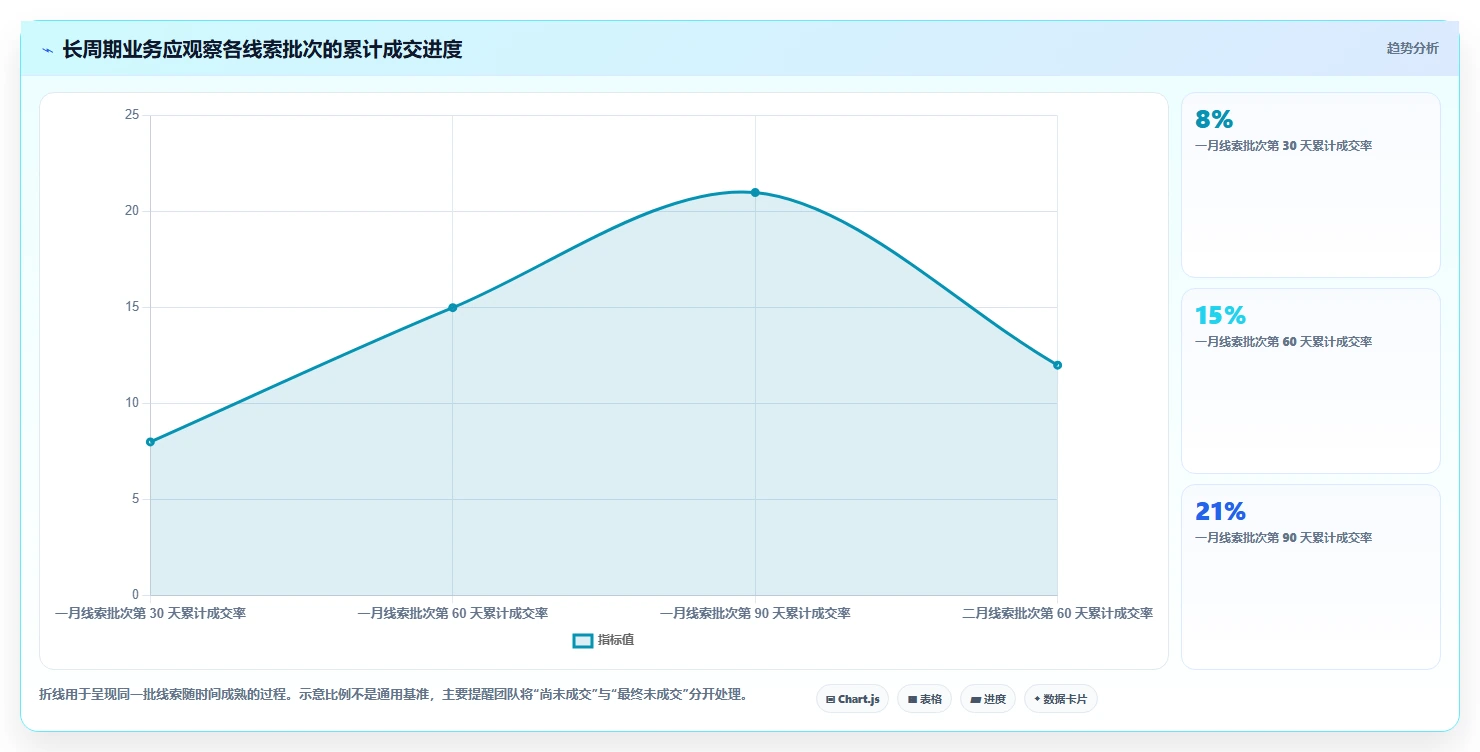Screen dimensions: 1480x752
Task: Click x-axis label 一月线索批次第 60 天累计成交率
Action: (x=452, y=613)
